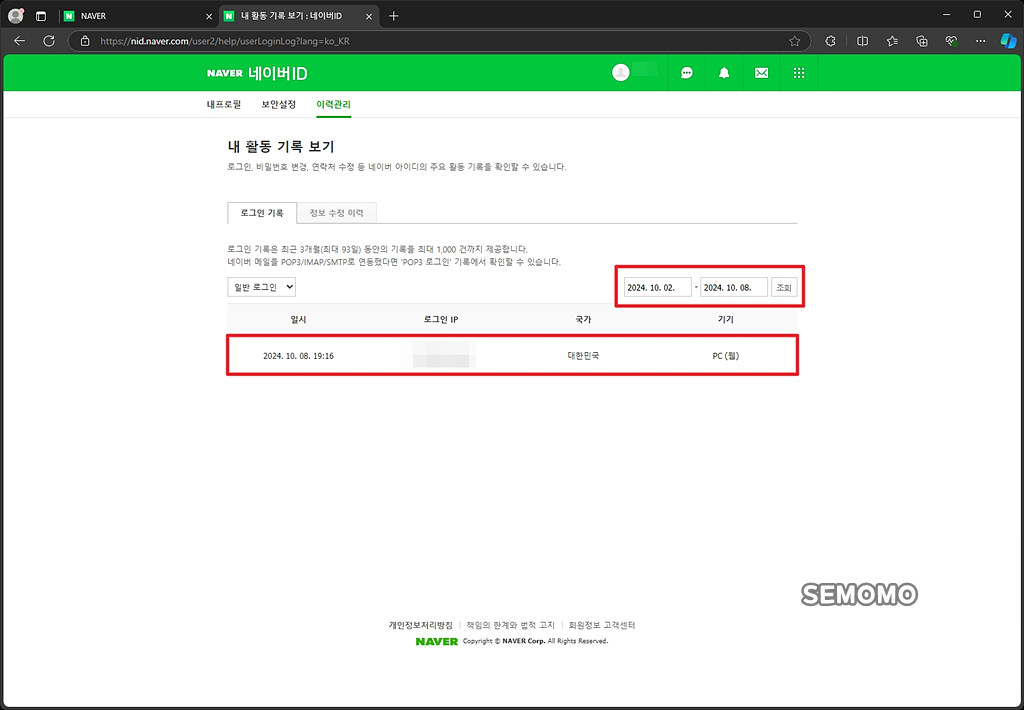Viewport: 1024px width, 710px height.
Task: Click the 대한민국 country cell
Action: pyautogui.click(x=583, y=356)
